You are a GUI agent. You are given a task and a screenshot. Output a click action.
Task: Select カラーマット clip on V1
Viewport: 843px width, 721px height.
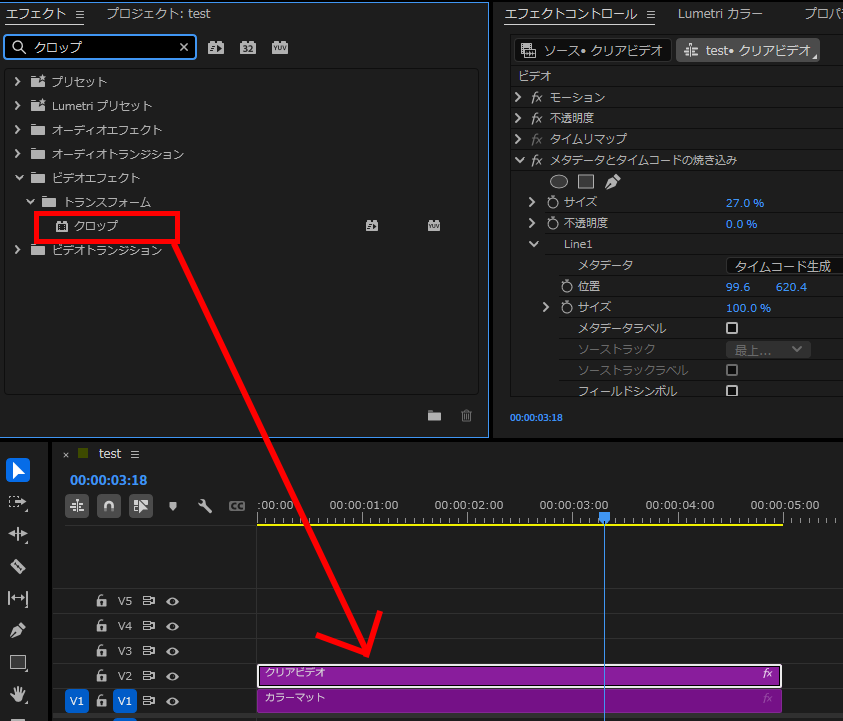tap(519, 701)
